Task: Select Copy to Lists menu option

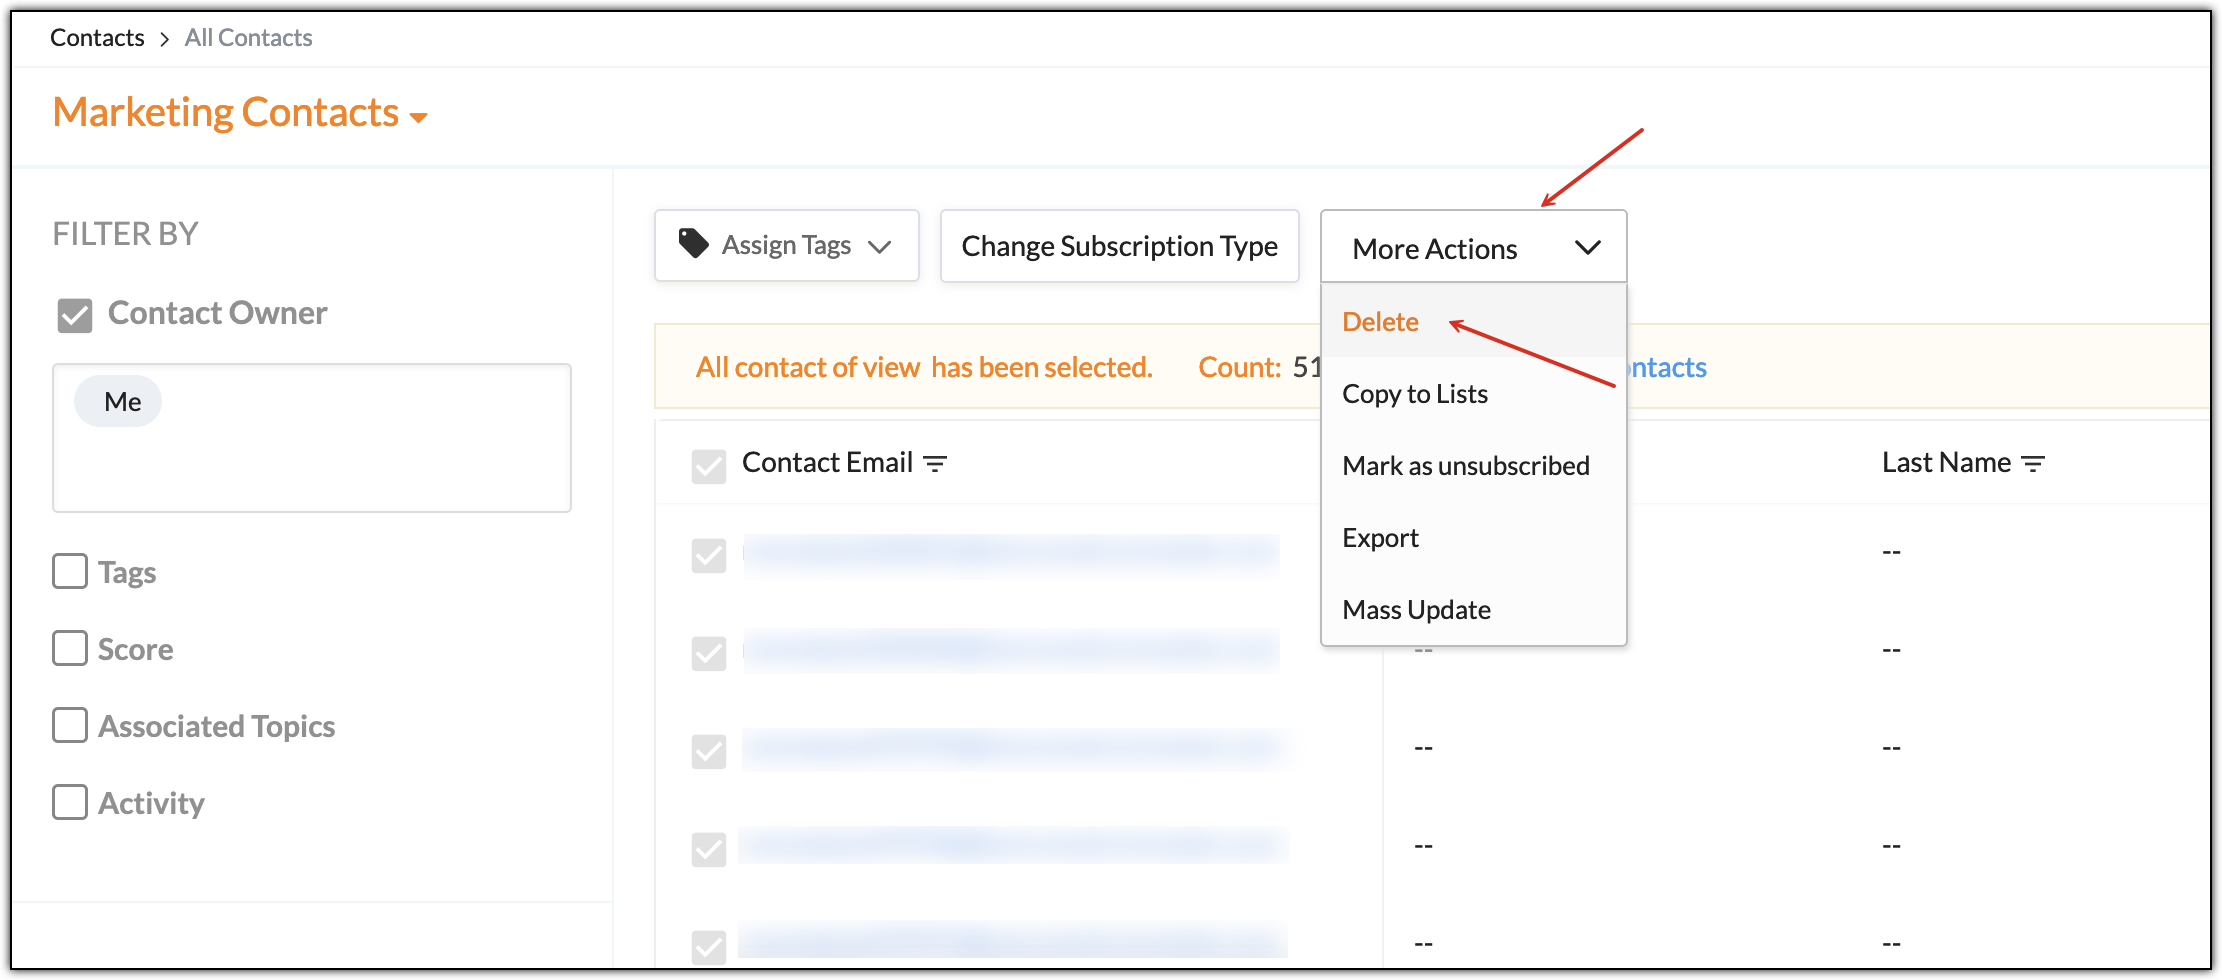Action: [1415, 394]
